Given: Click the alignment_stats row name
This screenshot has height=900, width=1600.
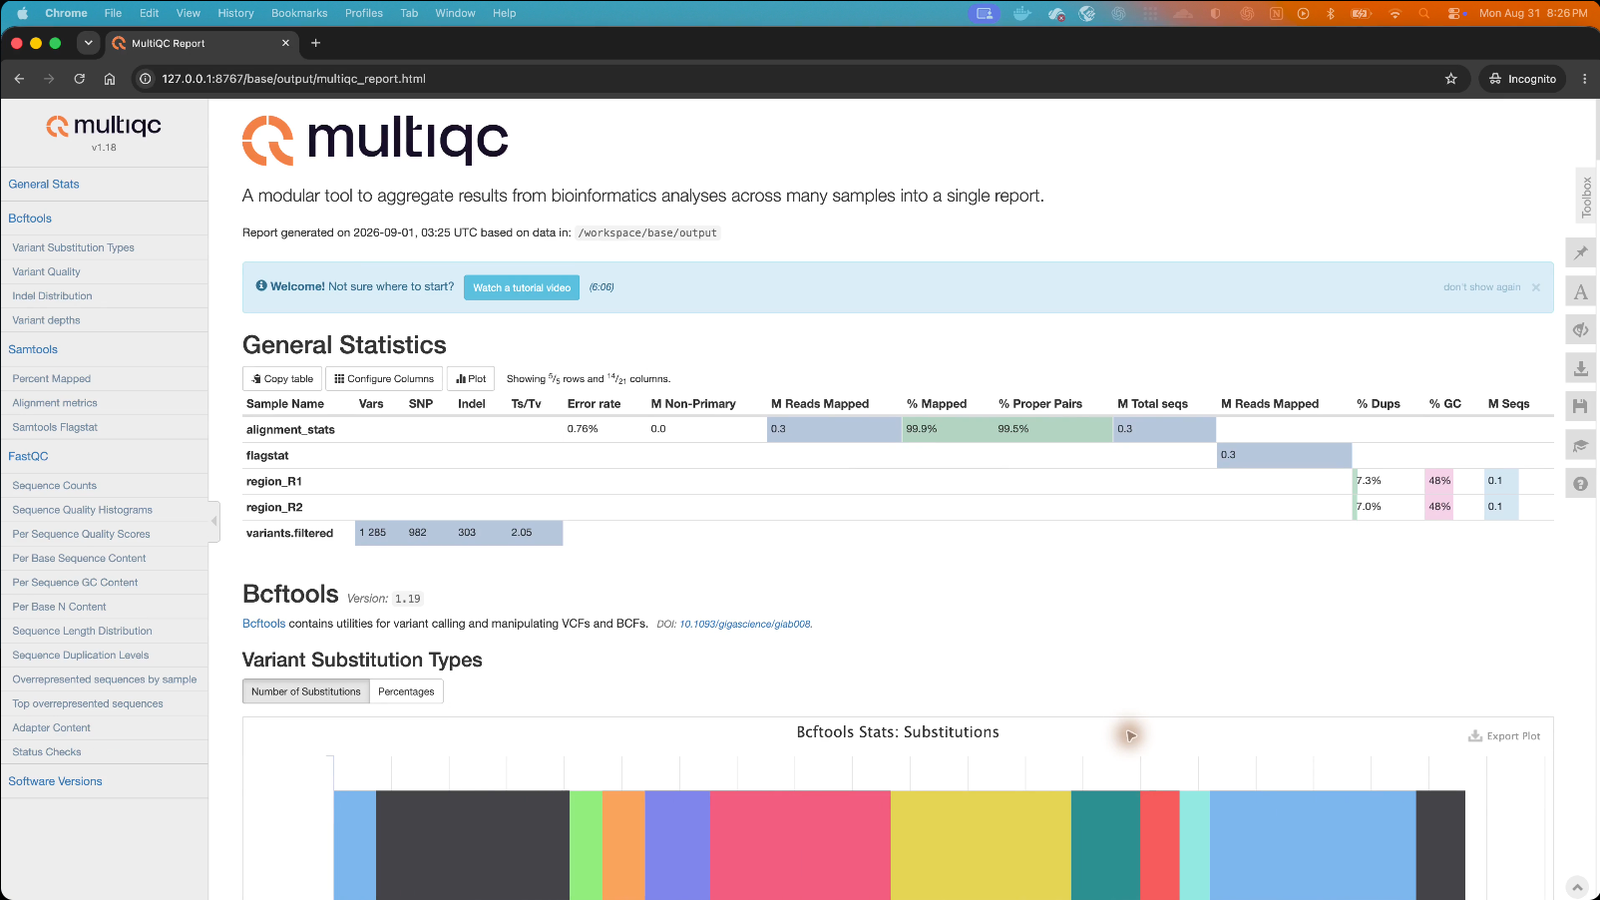Looking at the screenshot, I should point(290,430).
